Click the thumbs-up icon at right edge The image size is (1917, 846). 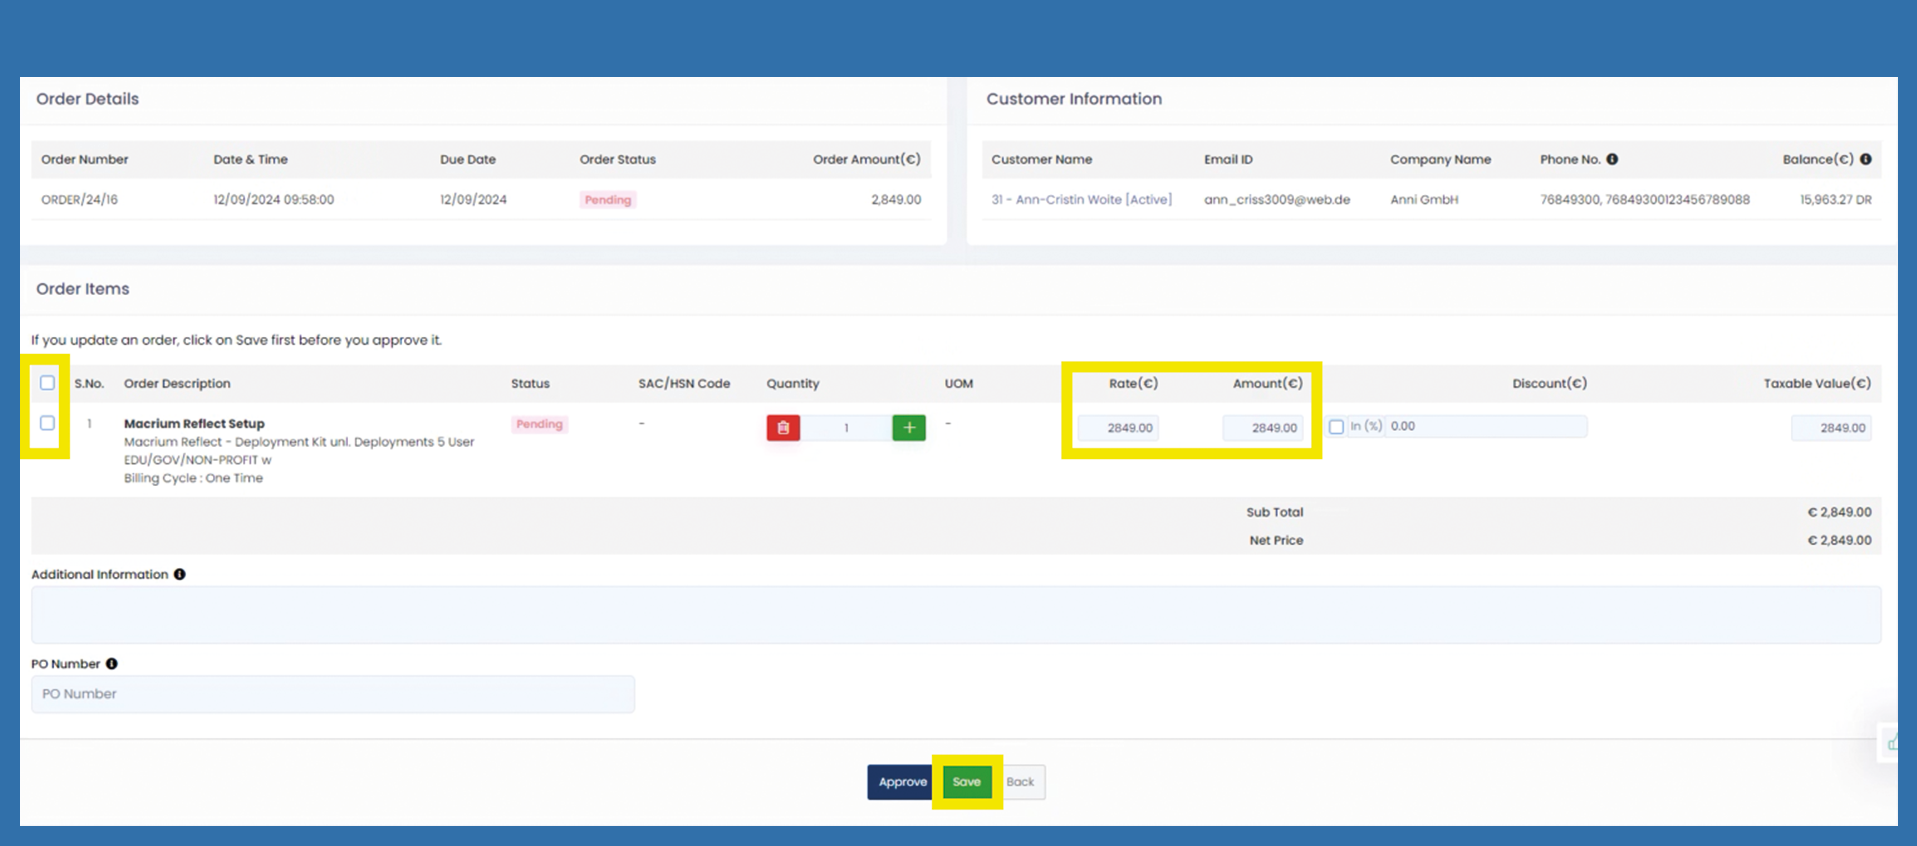tap(1891, 743)
